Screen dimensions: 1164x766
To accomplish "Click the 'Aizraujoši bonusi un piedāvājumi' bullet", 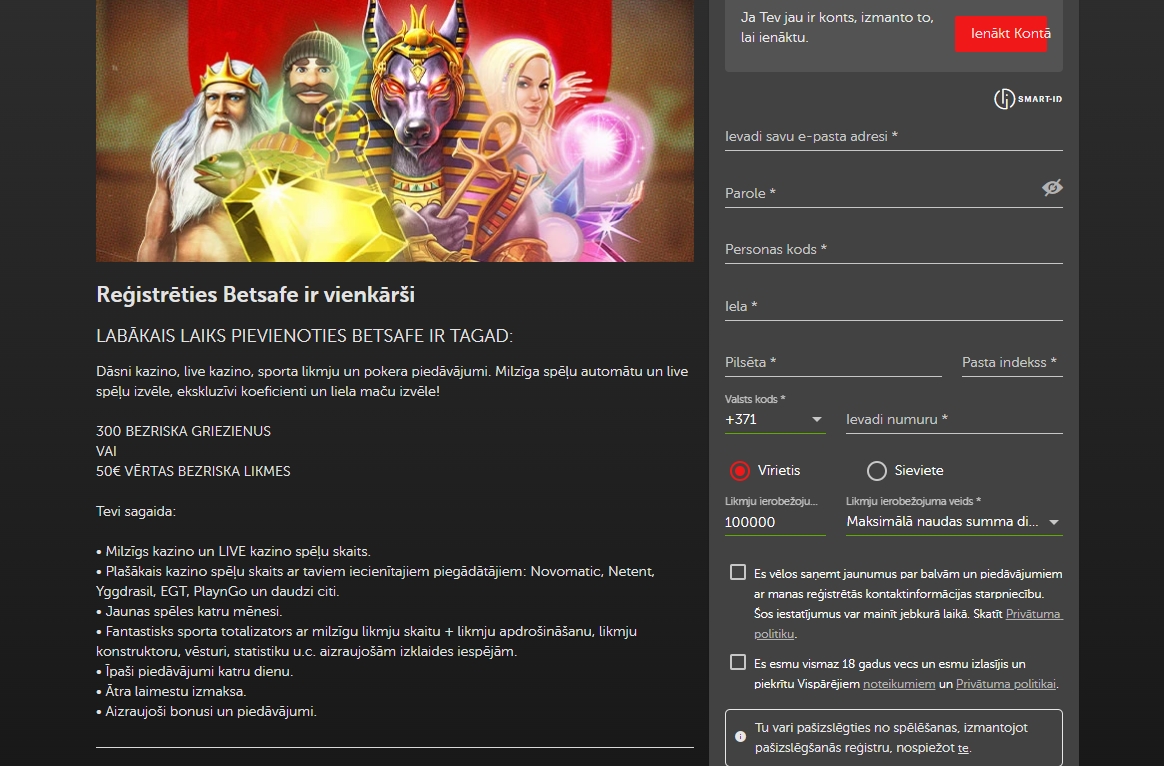I will click(206, 712).
